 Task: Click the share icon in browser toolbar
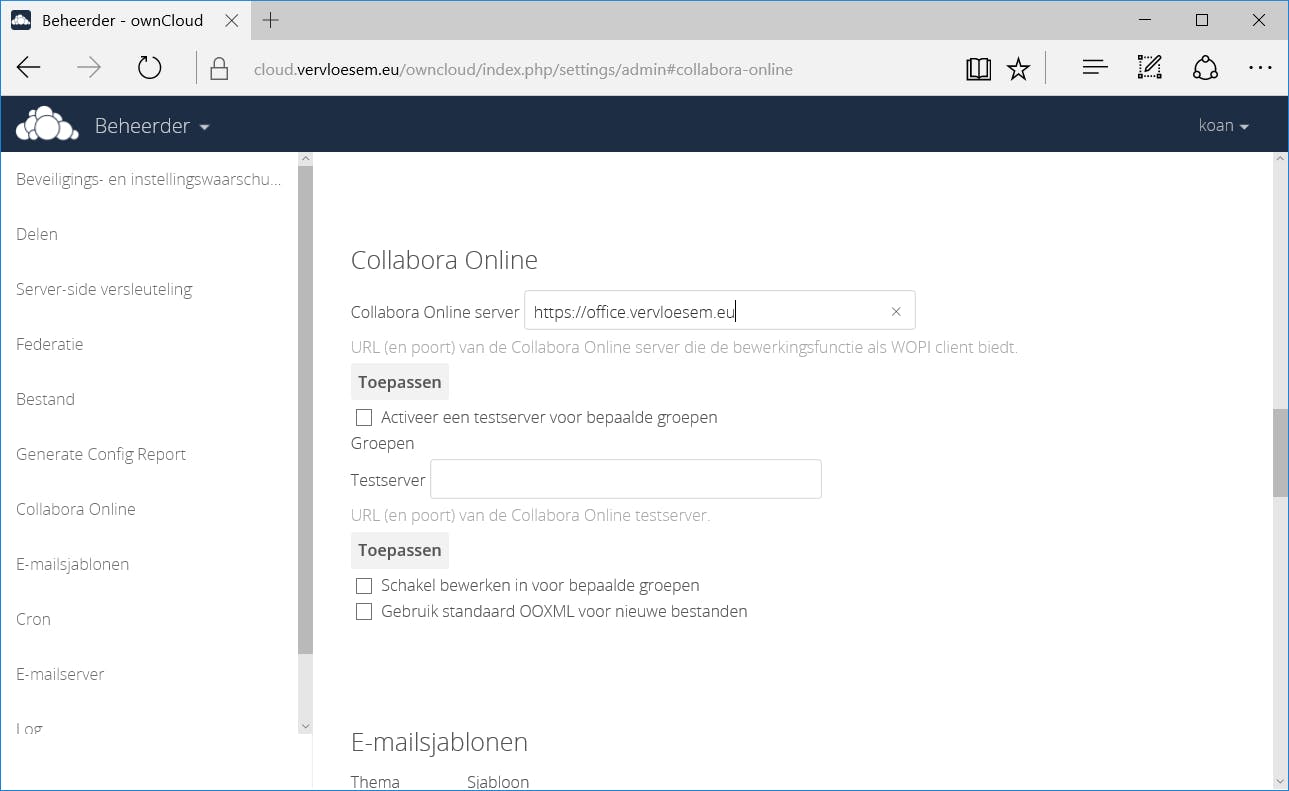point(1205,68)
